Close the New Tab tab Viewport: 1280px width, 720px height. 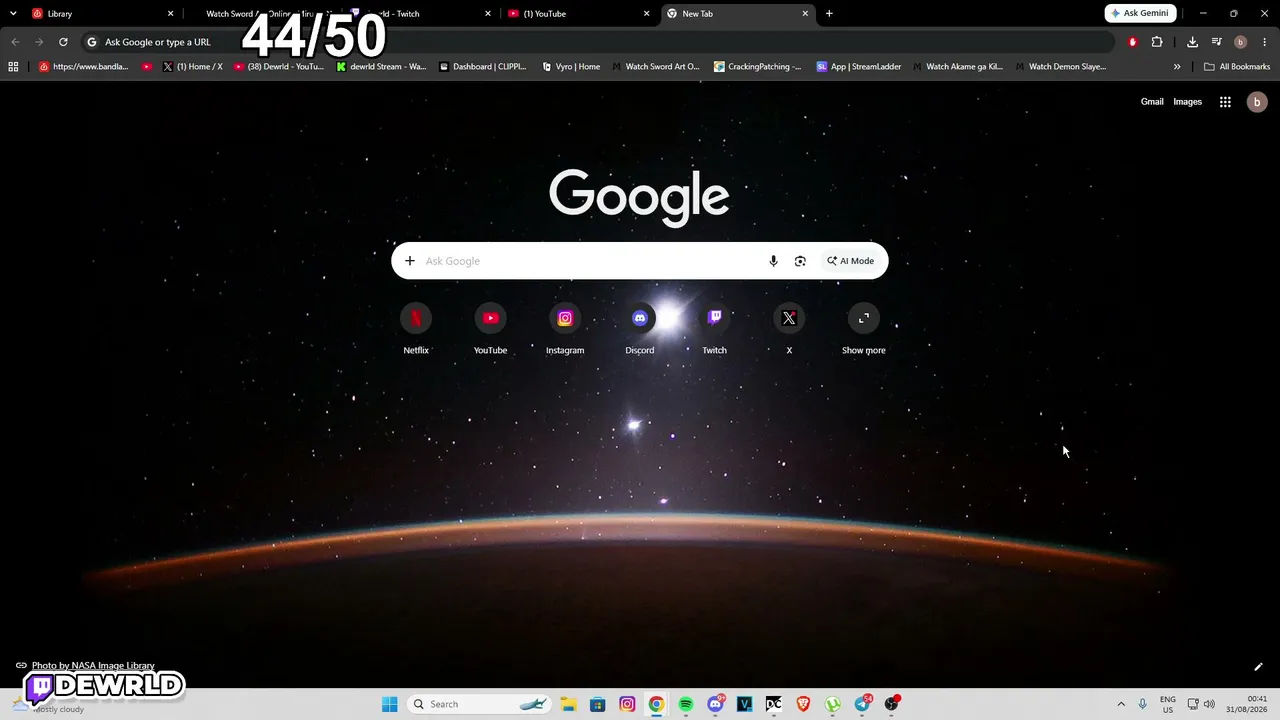click(x=805, y=14)
